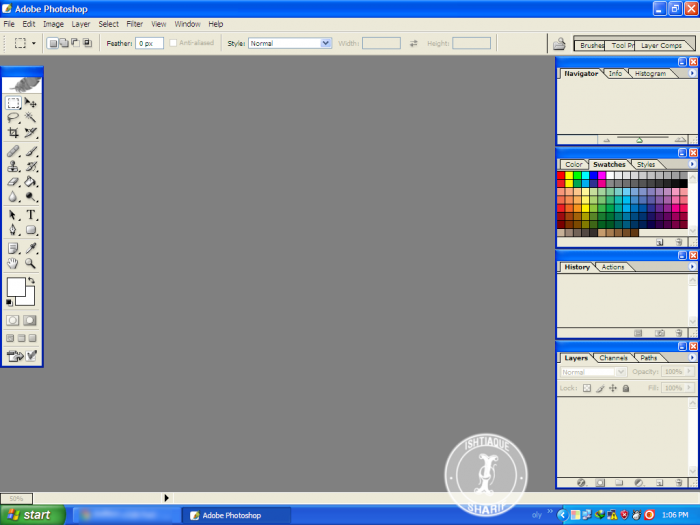Choose the Lasso tool

pyautogui.click(x=13, y=118)
